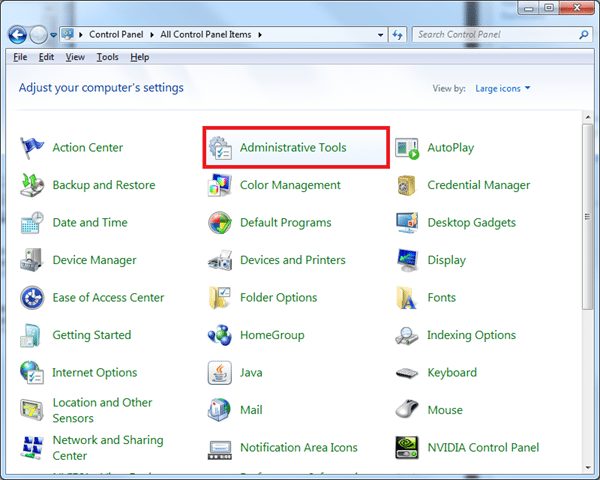Viewport: 600px width, 480px height.
Task: Expand the root breadcrumb arrow before Control Panel
Action: click(x=81, y=35)
